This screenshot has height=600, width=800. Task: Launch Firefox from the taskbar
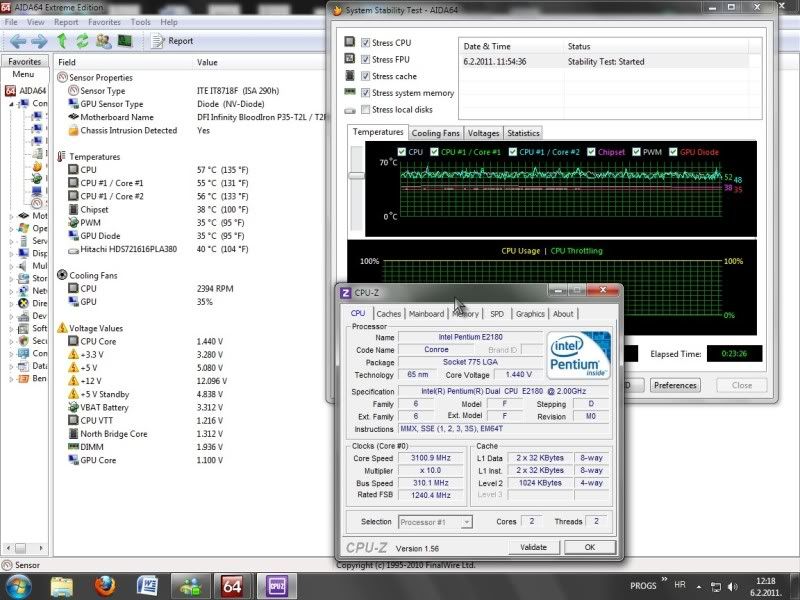105,586
